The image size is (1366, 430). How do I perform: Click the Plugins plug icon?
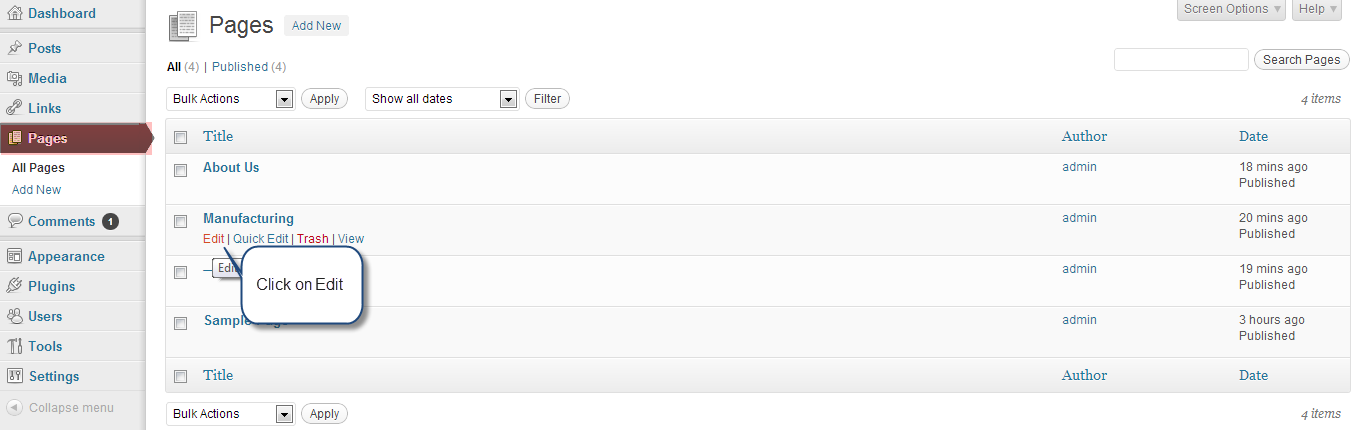(x=14, y=286)
